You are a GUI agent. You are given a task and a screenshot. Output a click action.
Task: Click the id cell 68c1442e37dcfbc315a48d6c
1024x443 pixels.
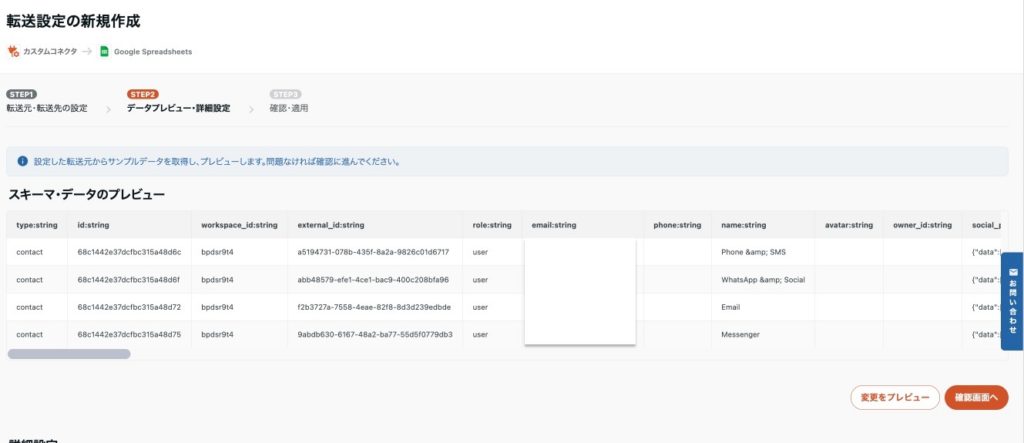coord(129,252)
